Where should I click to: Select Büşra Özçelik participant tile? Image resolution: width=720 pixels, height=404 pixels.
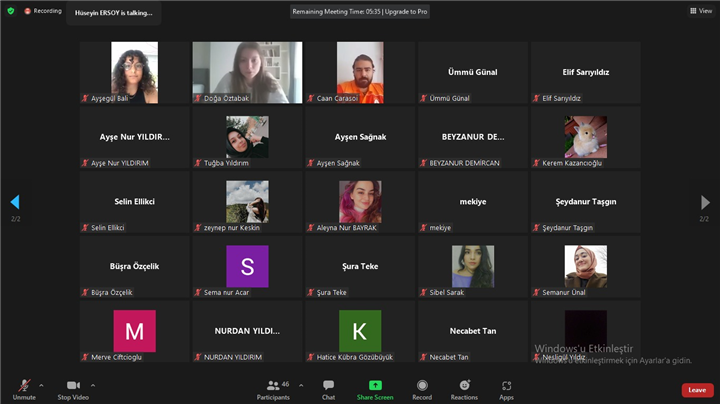pyautogui.click(x=135, y=267)
